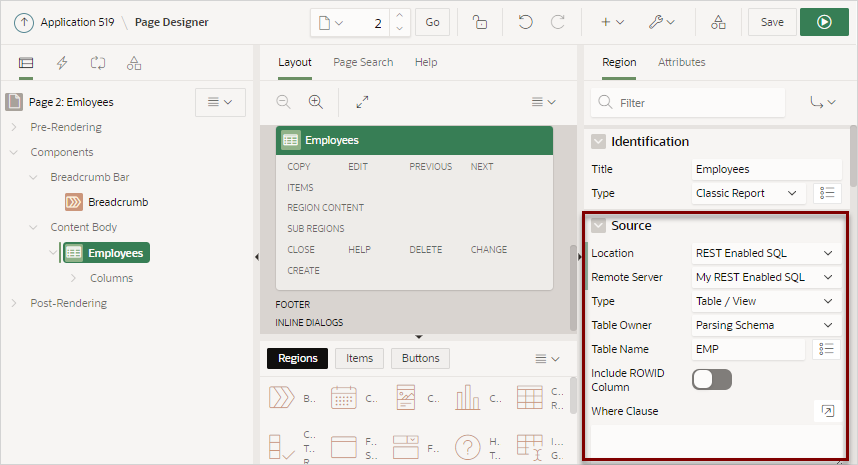This screenshot has height=465, width=858.
Task: Select Page 2: Emloyees tree node
Action: tap(71, 102)
